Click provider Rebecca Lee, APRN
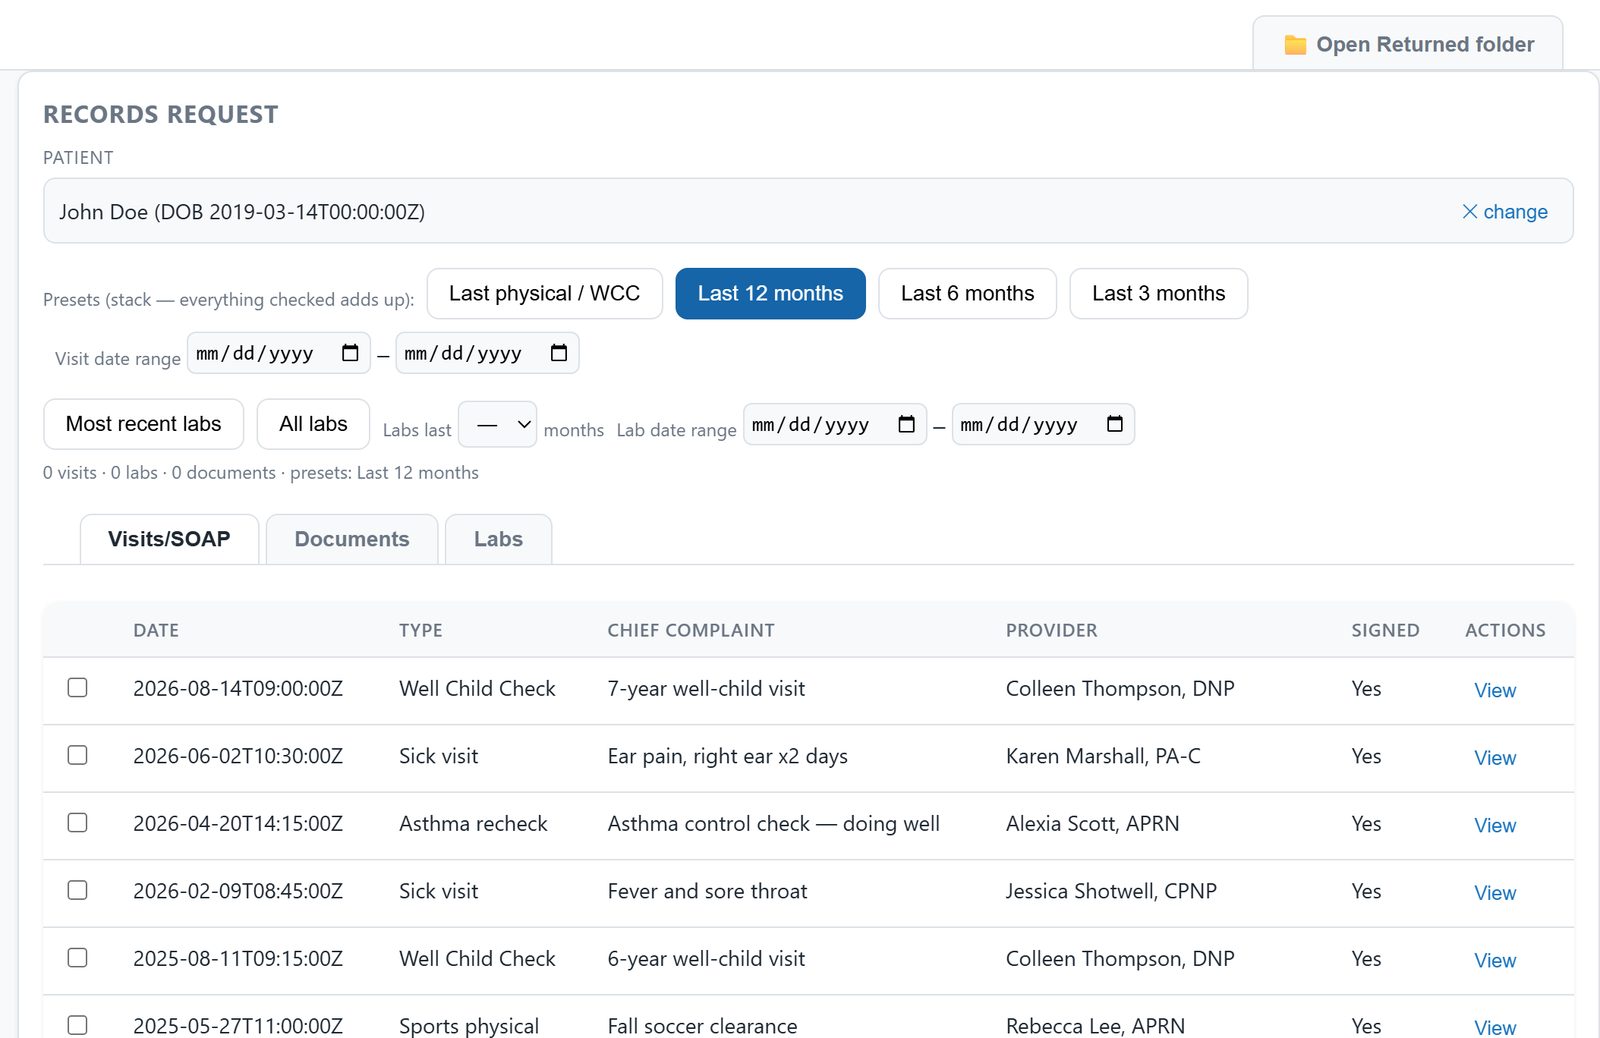The width and height of the screenshot is (1600, 1038). 1095,1026
